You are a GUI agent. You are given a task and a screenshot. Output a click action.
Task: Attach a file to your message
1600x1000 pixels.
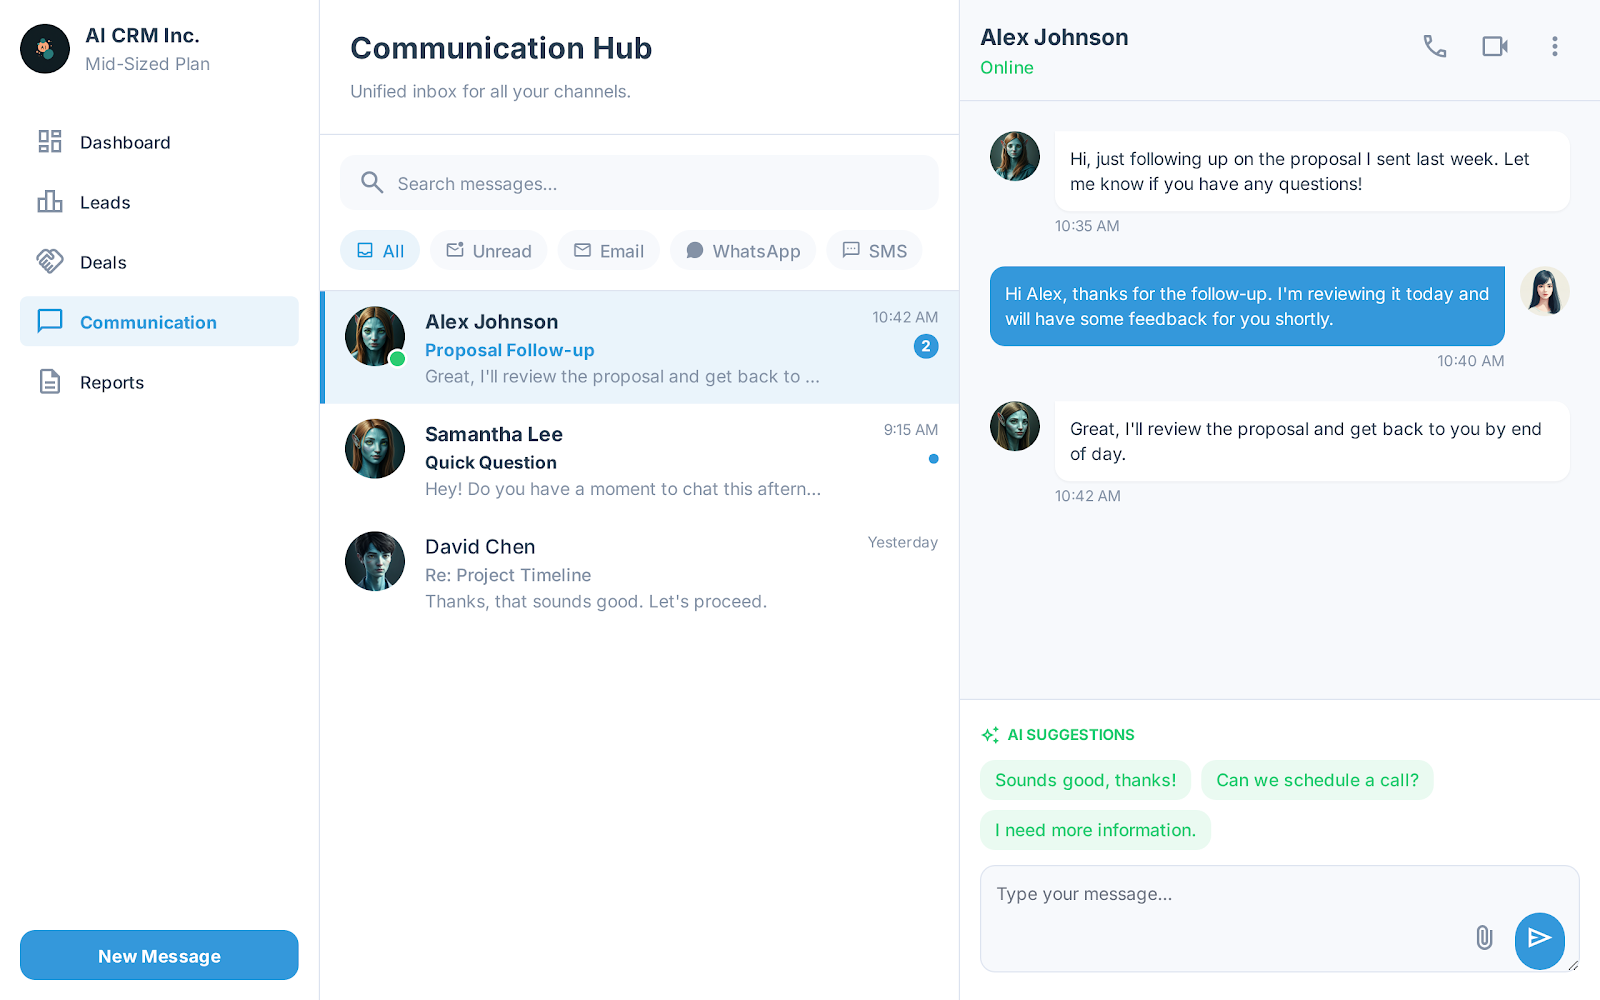pos(1484,939)
